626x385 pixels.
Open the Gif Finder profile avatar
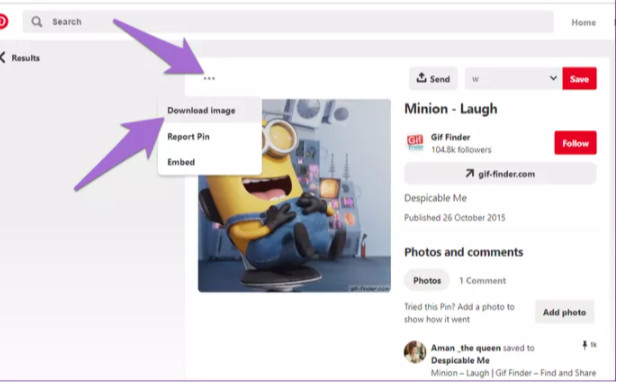415,143
